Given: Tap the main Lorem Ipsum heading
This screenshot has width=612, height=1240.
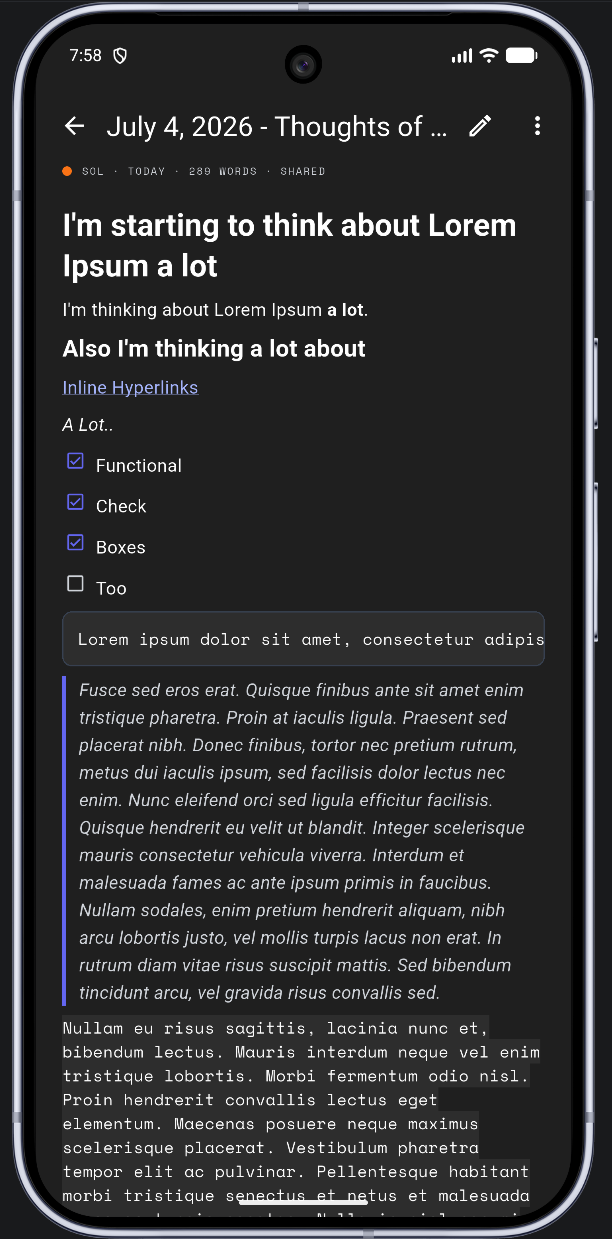Looking at the screenshot, I should 290,245.
